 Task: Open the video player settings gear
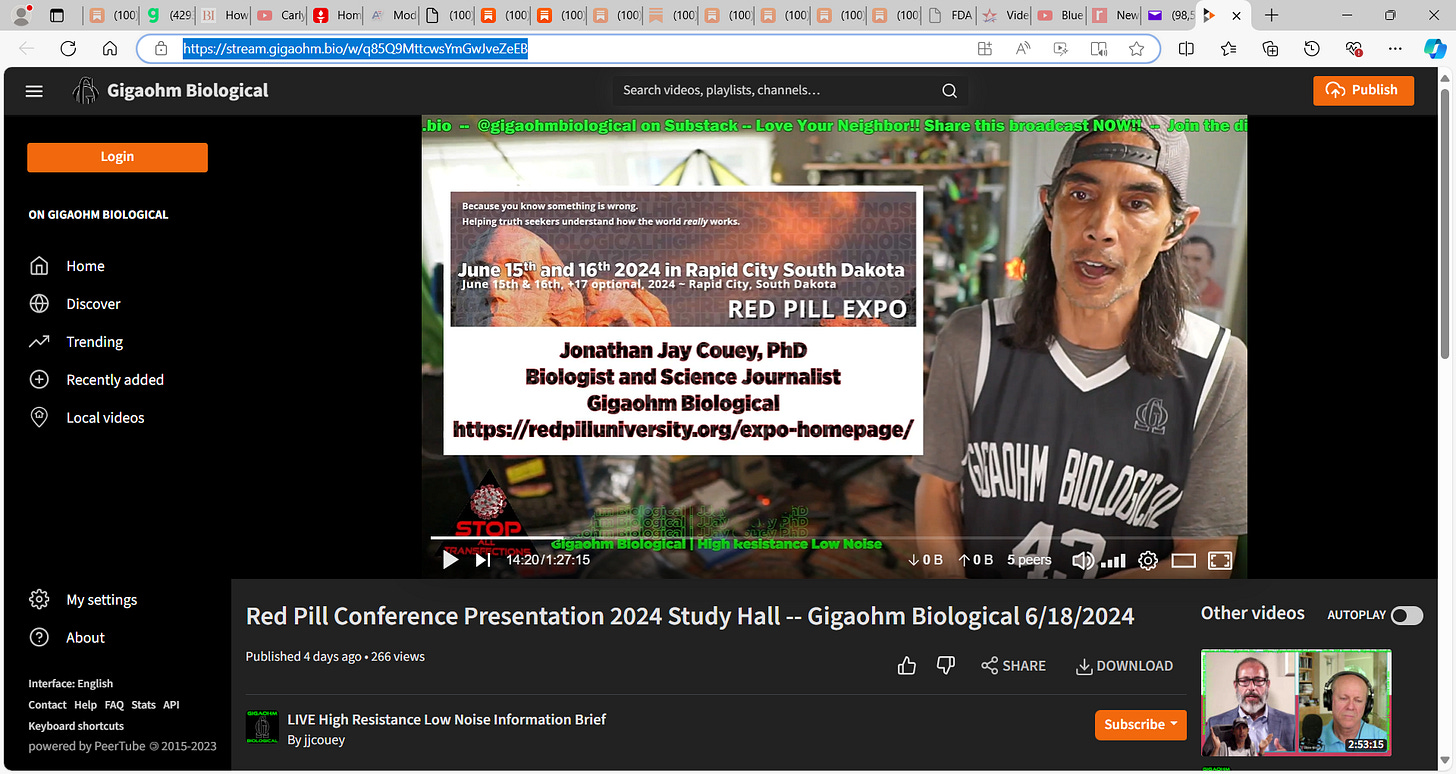[1148, 561]
